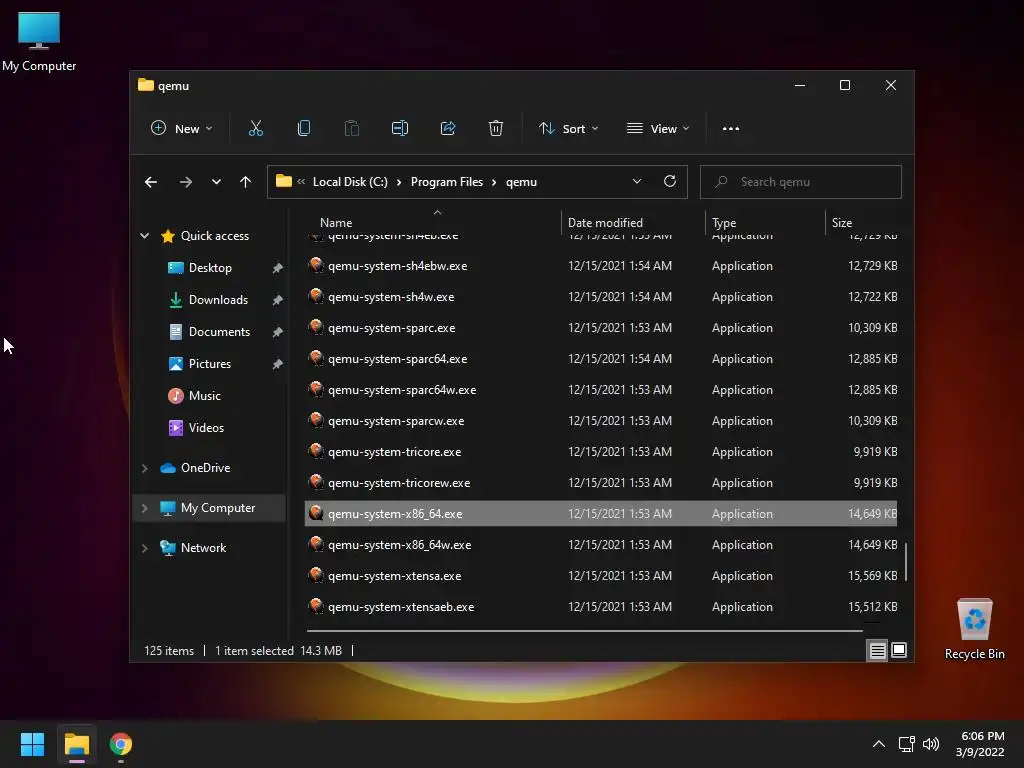Open Documents in navigation pane
This screenshot has height=768, width=1024.
click(x=219, y=332)
